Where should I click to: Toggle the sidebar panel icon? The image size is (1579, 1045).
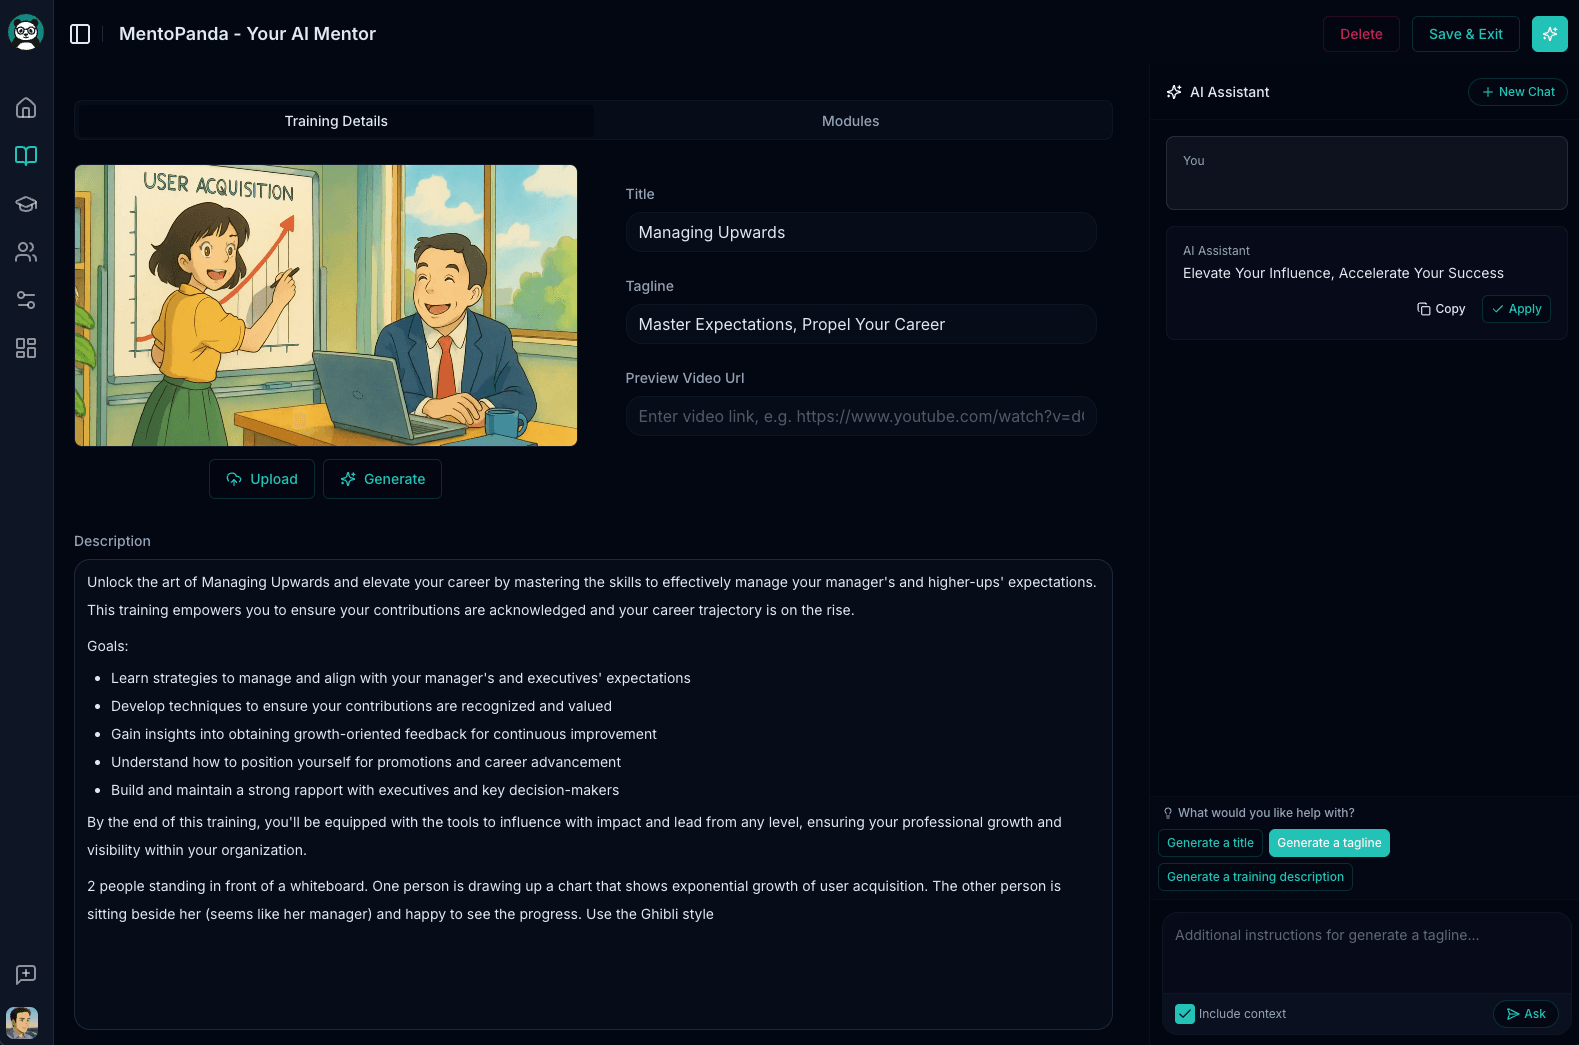80,34
